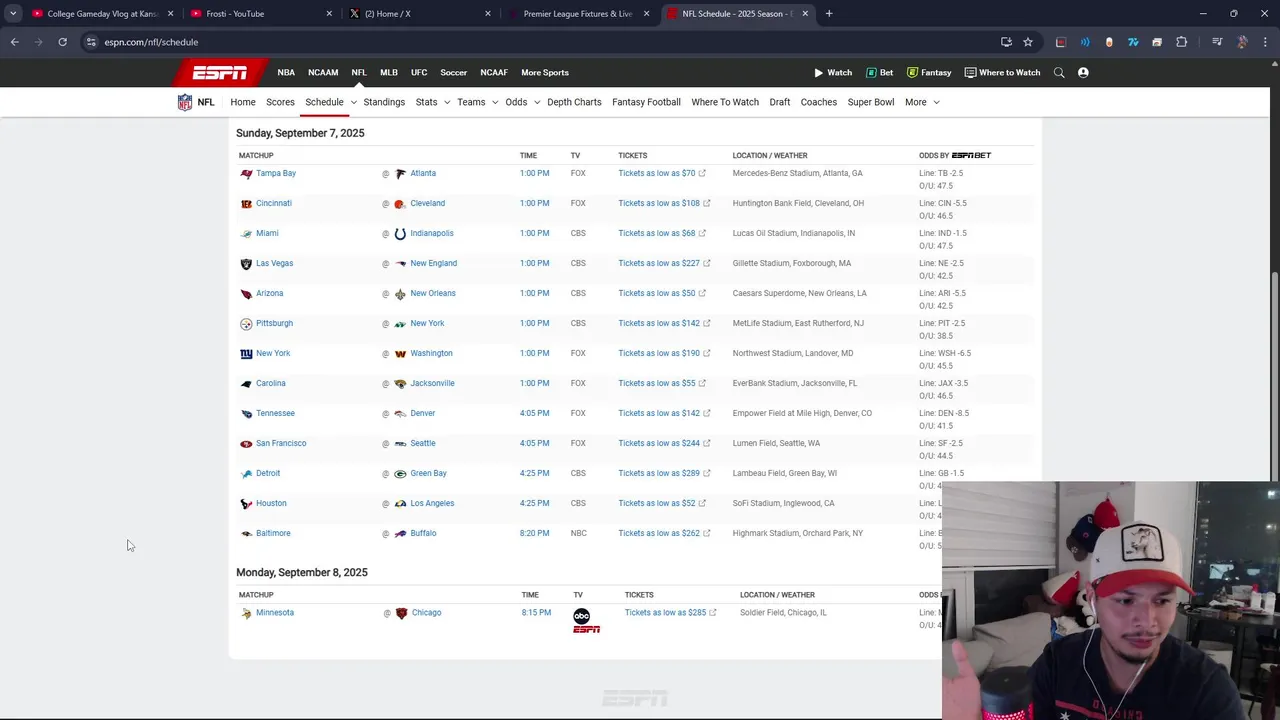The height and width of the screenshot is (720, 1280).
Task: Open Where to Watch header button
Action: (x=1002, y=72)
